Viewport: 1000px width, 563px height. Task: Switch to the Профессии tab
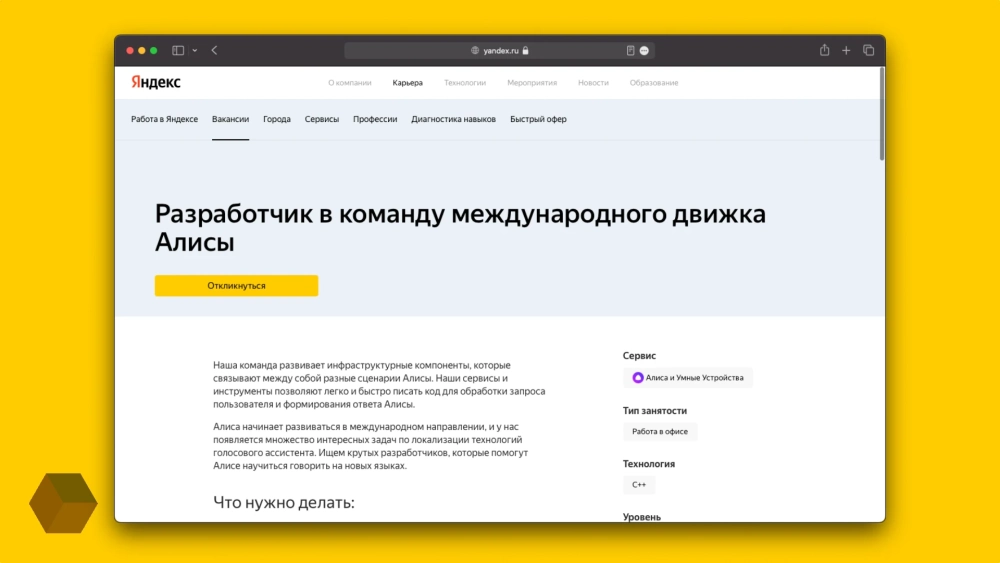pyautogui.click(x=375, y=119)
